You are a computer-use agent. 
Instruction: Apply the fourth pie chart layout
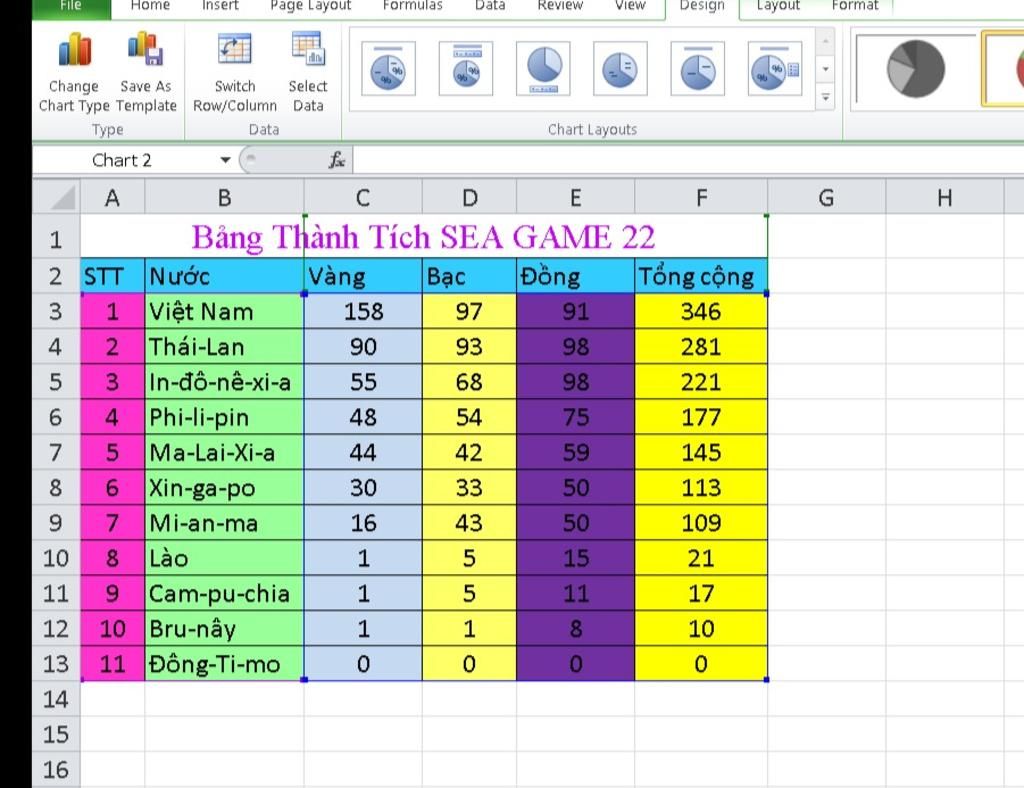pyautogui.click(x=620, y=69)
